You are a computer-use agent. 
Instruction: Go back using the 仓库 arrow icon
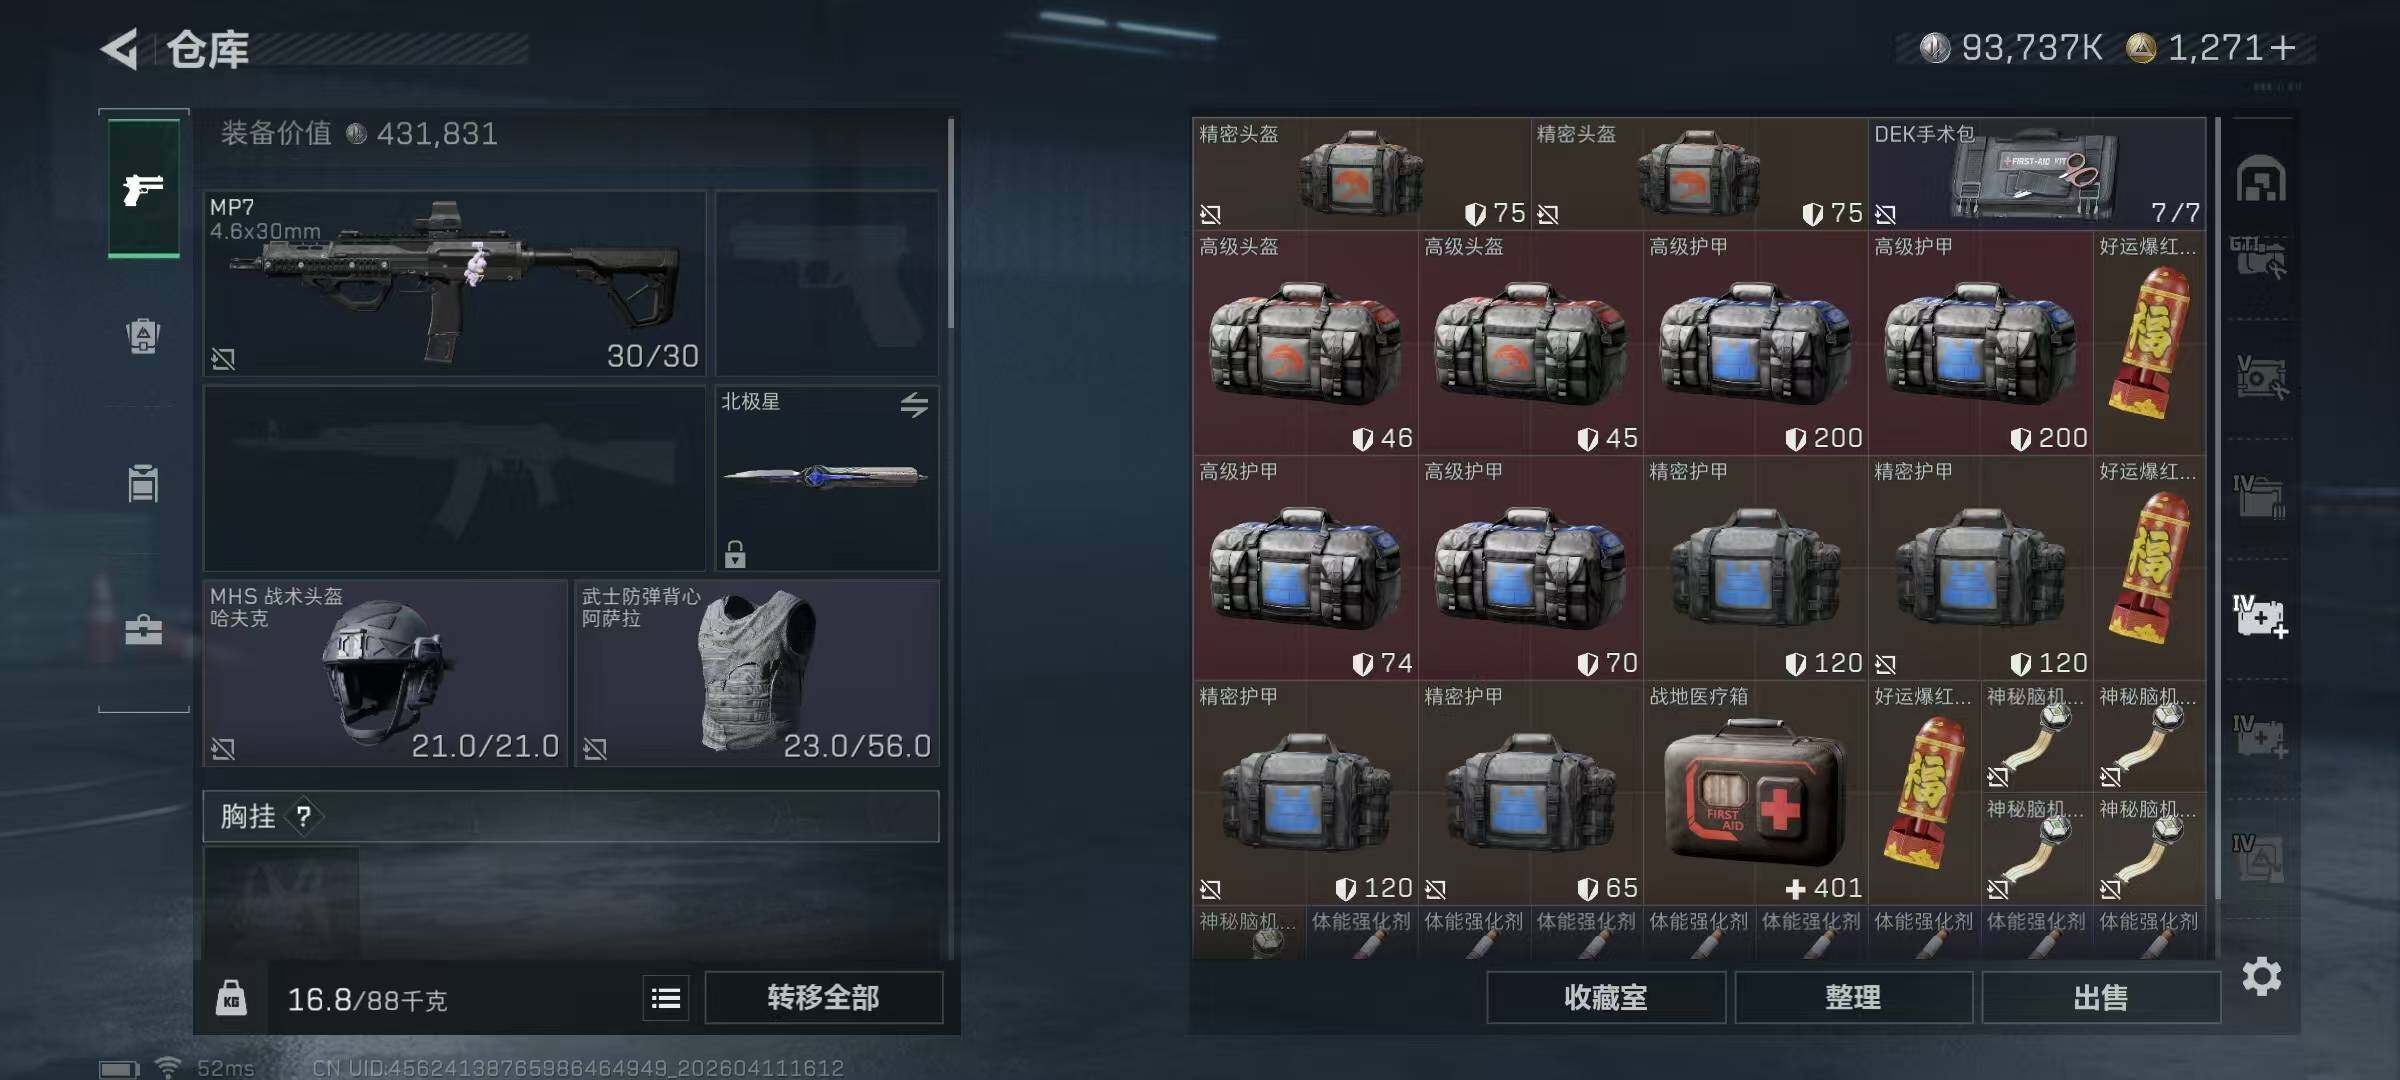tap(120, 49)
